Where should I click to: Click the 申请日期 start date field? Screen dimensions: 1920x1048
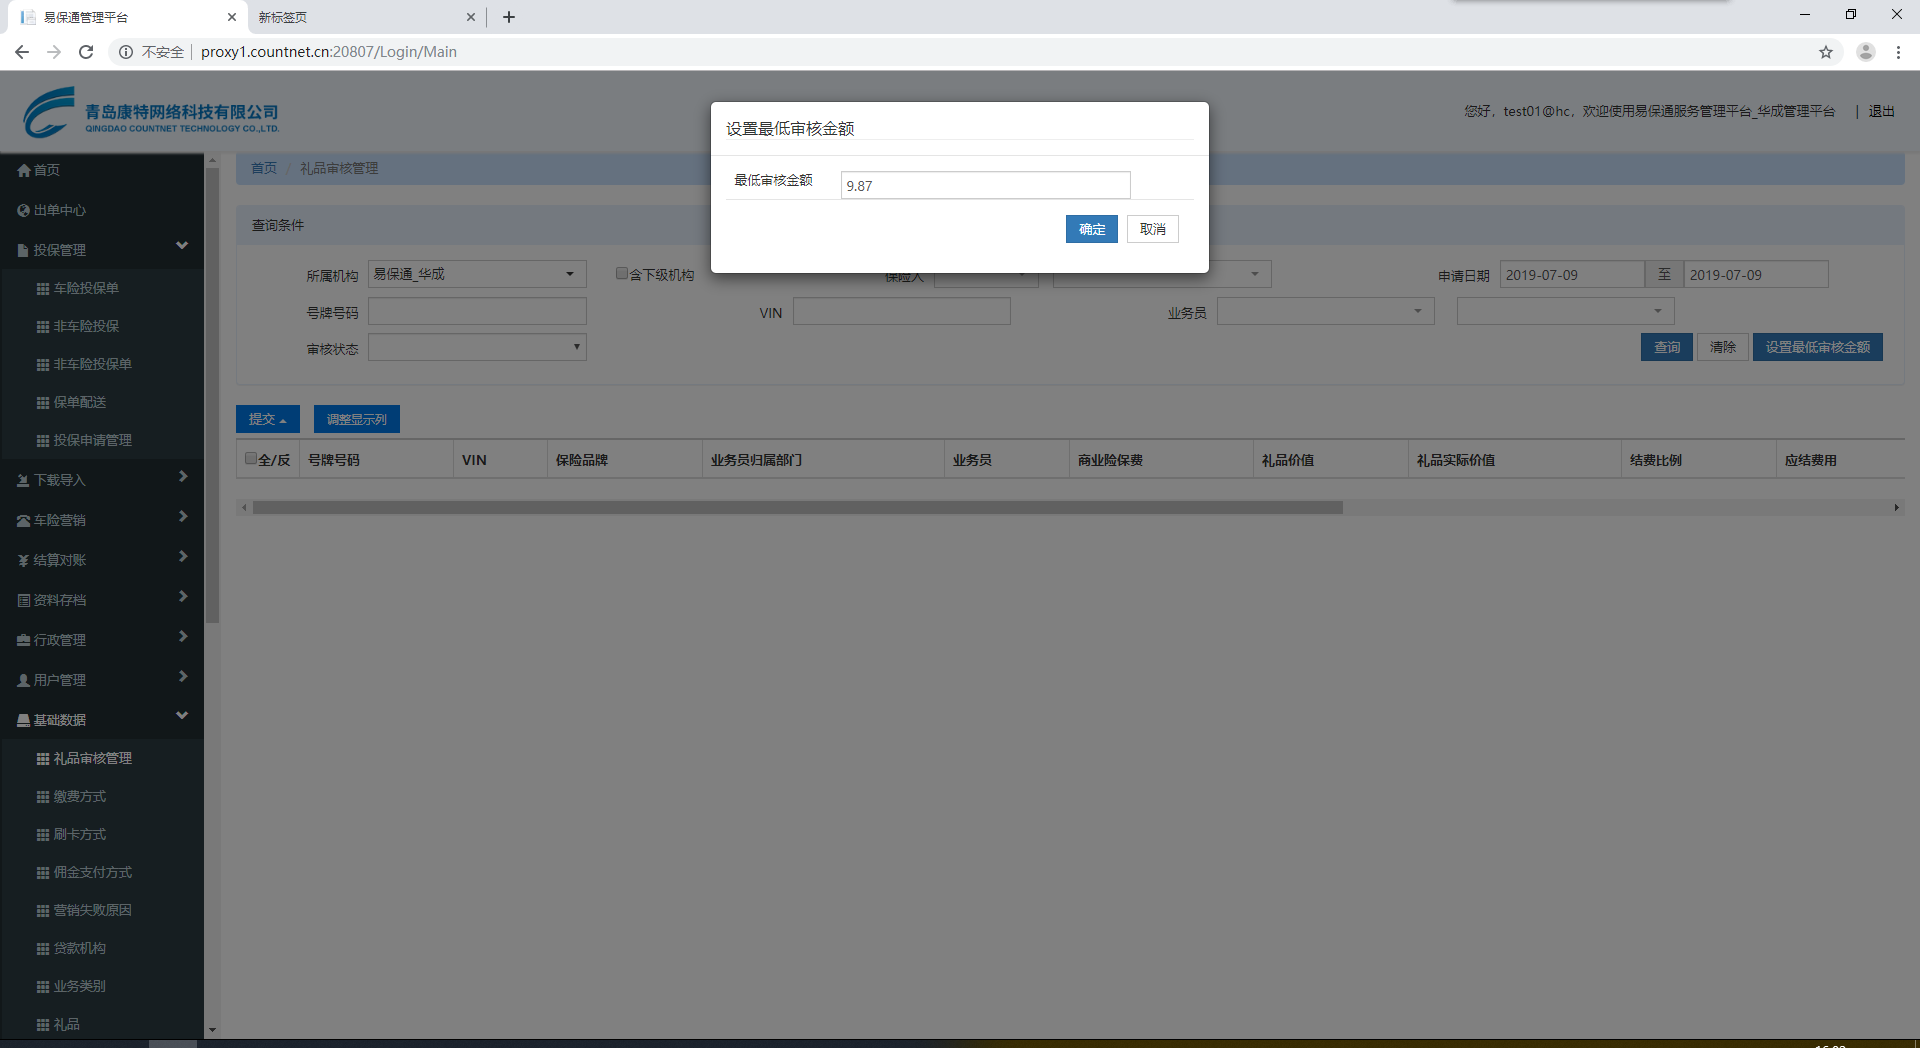tap(1571, 274)
